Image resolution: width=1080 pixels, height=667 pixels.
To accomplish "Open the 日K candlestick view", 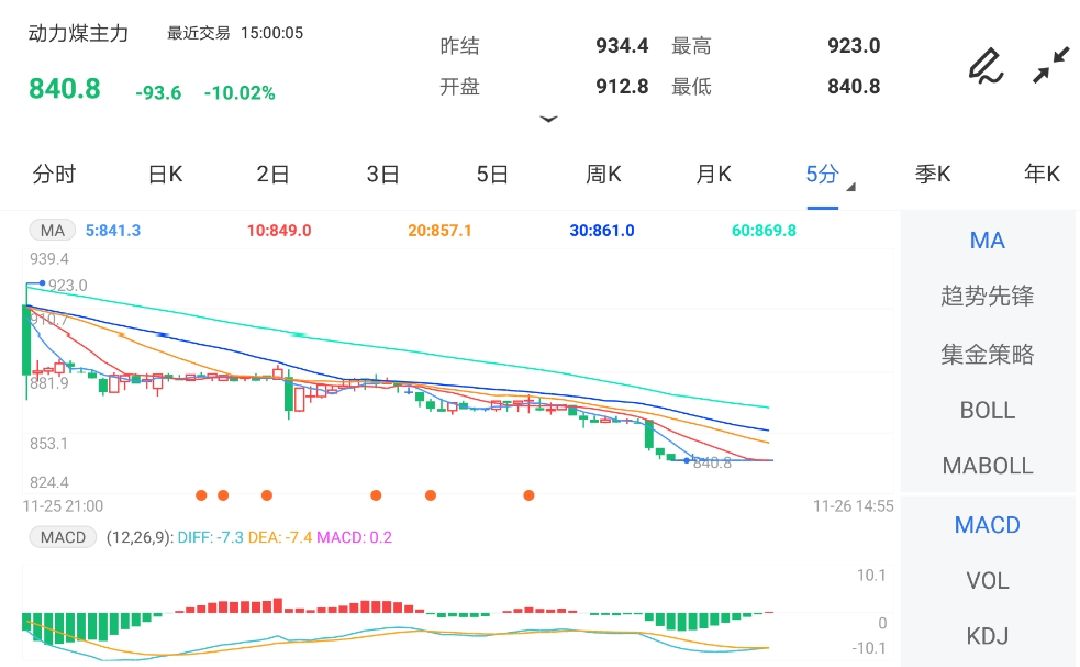I will (x=164, y=173).
